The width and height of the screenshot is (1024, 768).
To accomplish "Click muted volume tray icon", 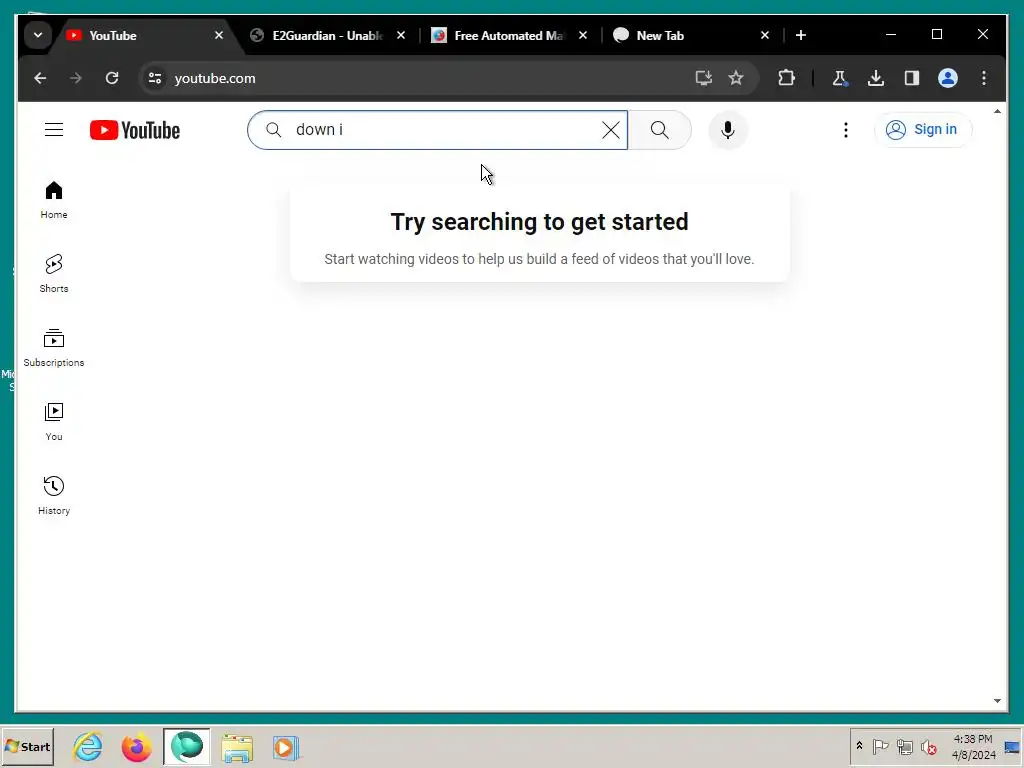I will click(x=929, y=746).
